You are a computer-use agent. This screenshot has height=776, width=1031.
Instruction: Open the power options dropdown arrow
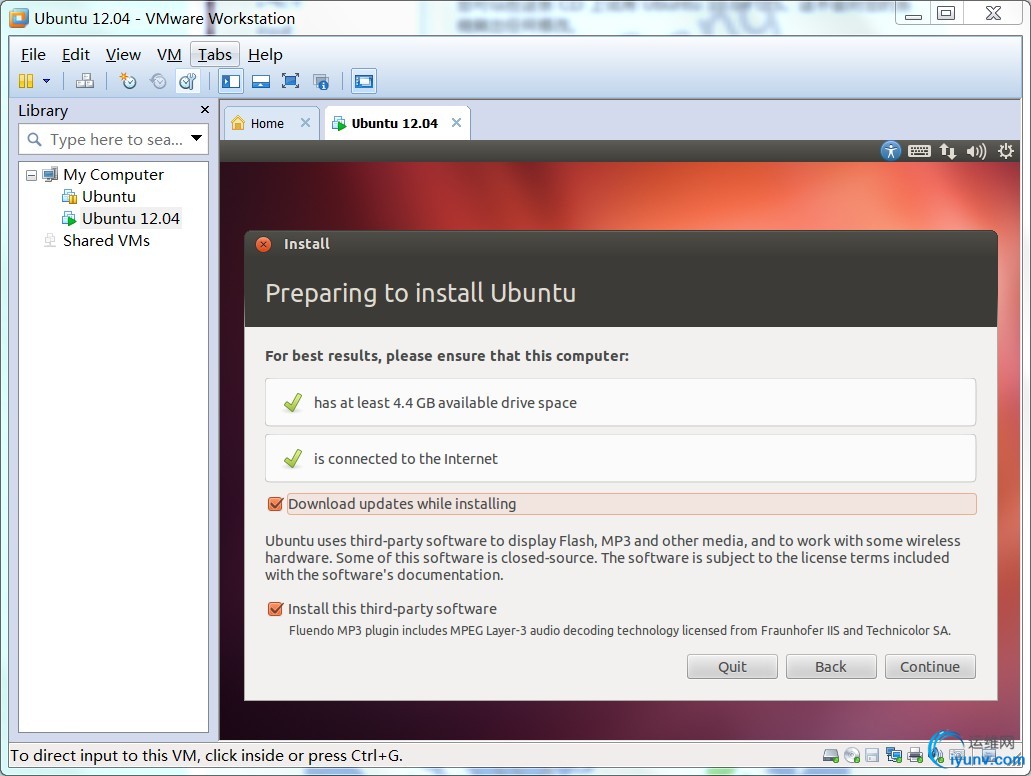(46, 81)
